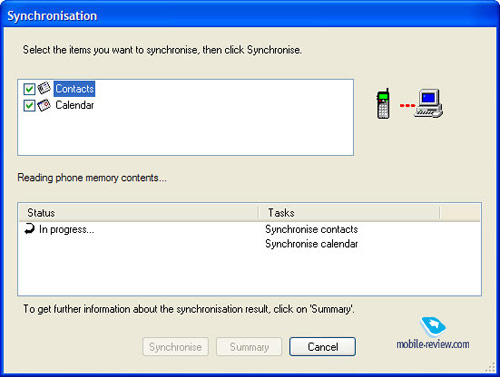Click the Cancel button
Screen dimensions: 500x377
click(x=322, y=347)
